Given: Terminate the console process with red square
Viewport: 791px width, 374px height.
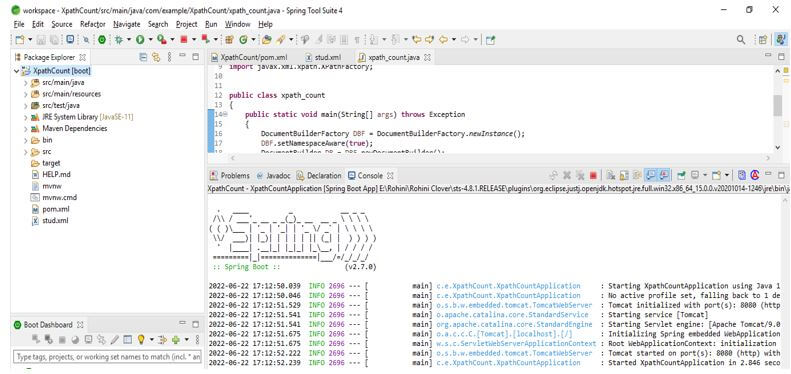Looking at the screenshot, I should click(x=593, y=175).
